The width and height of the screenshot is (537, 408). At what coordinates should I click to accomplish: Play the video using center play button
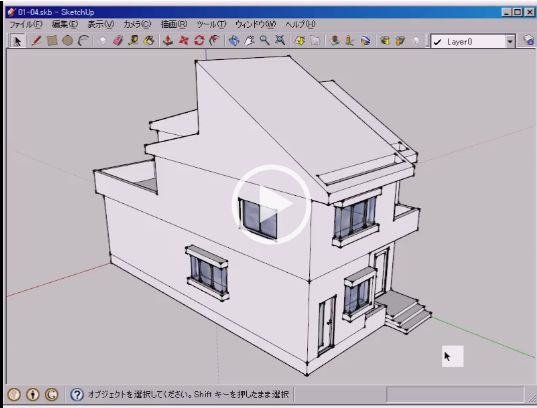tap(271, 205)
